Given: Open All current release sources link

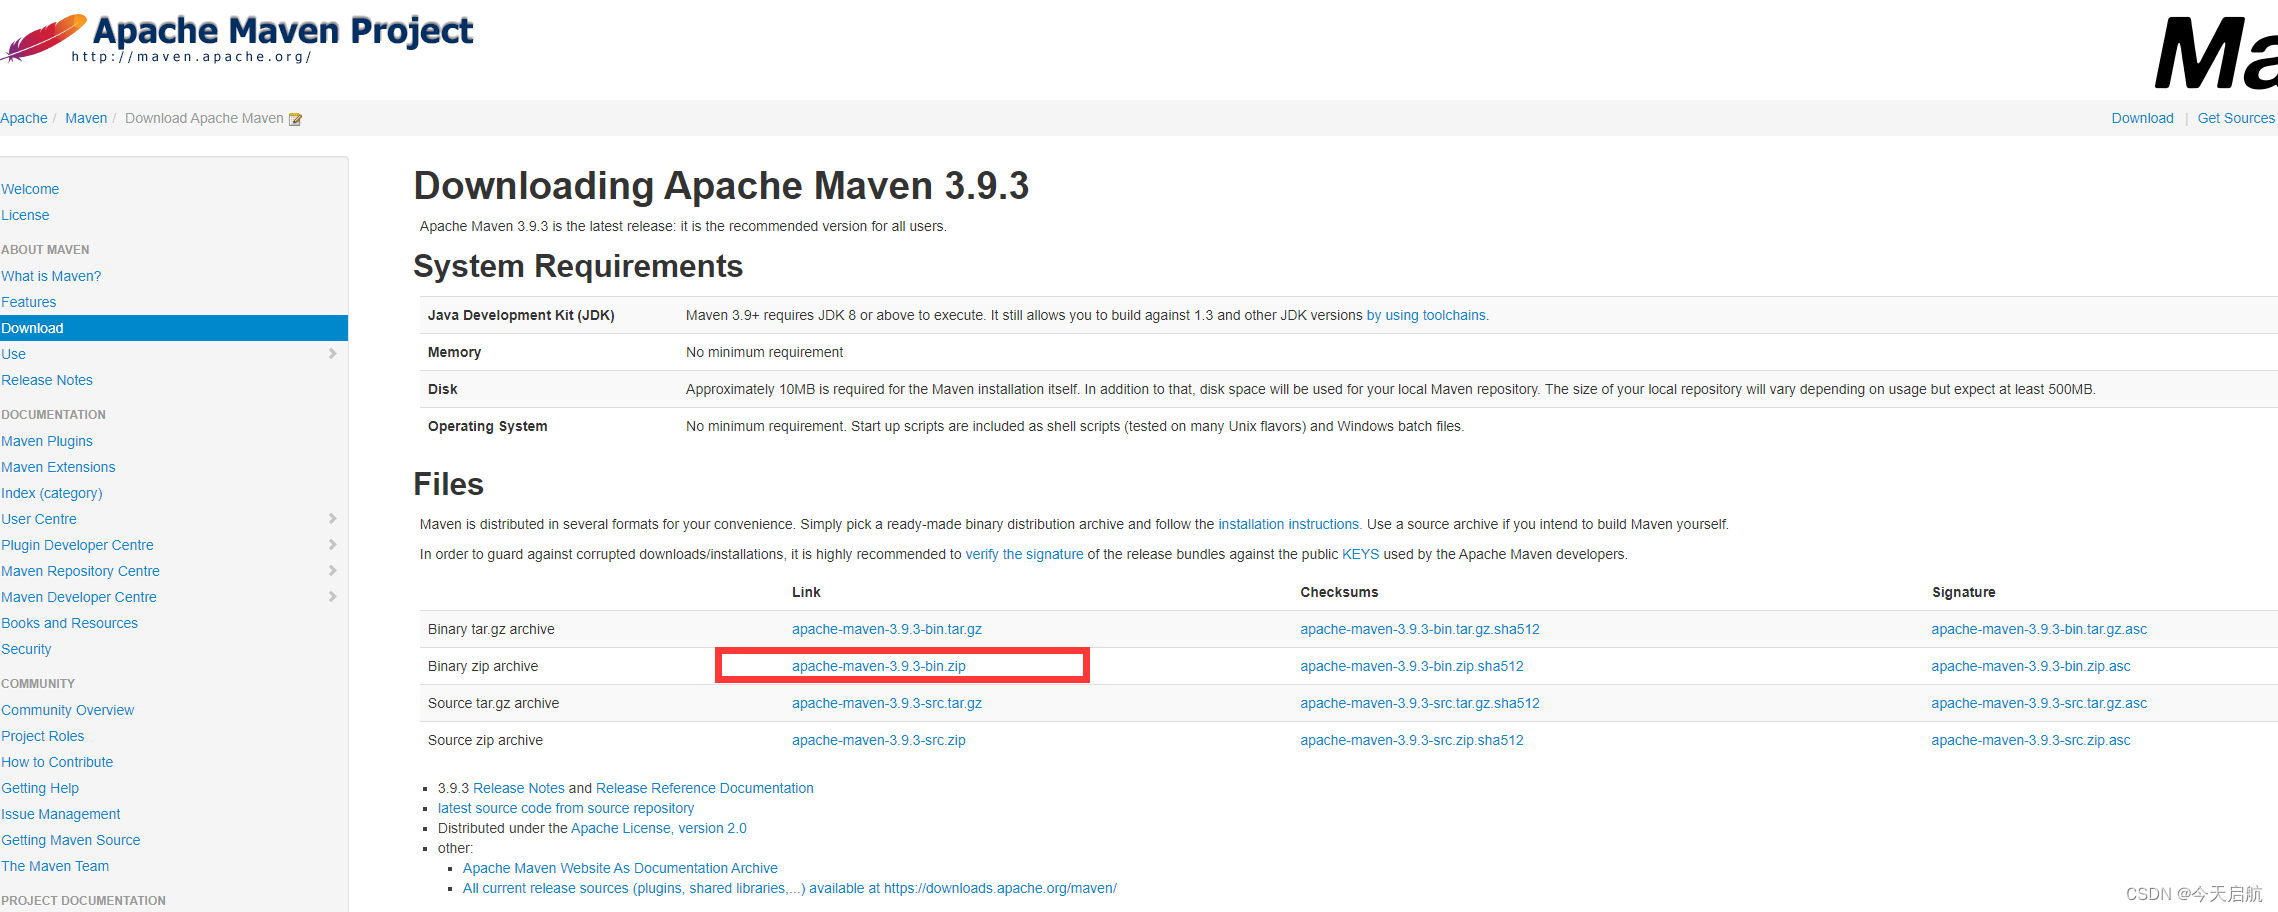Looking at the screenshot, I should 790,888.
